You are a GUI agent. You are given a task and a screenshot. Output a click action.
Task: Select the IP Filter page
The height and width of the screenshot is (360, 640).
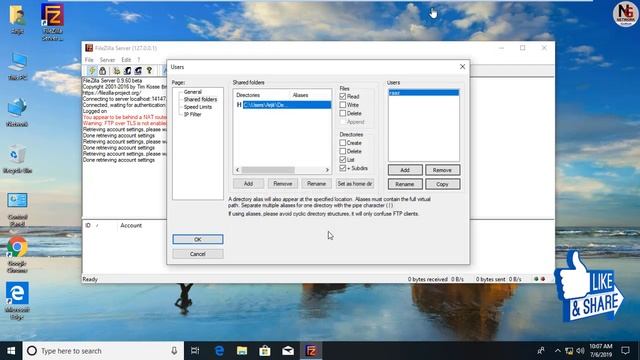coord(192,114)
